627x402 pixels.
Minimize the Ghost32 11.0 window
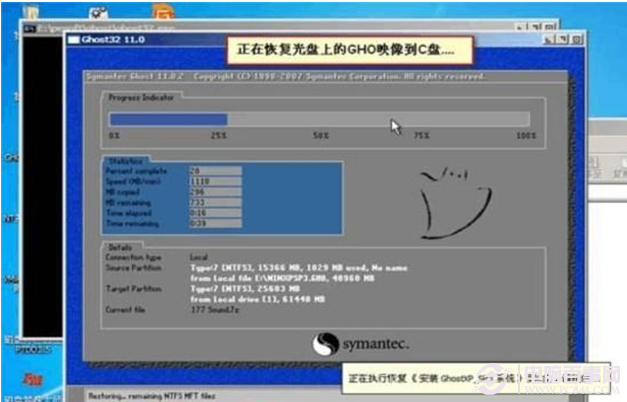[549, 39]
